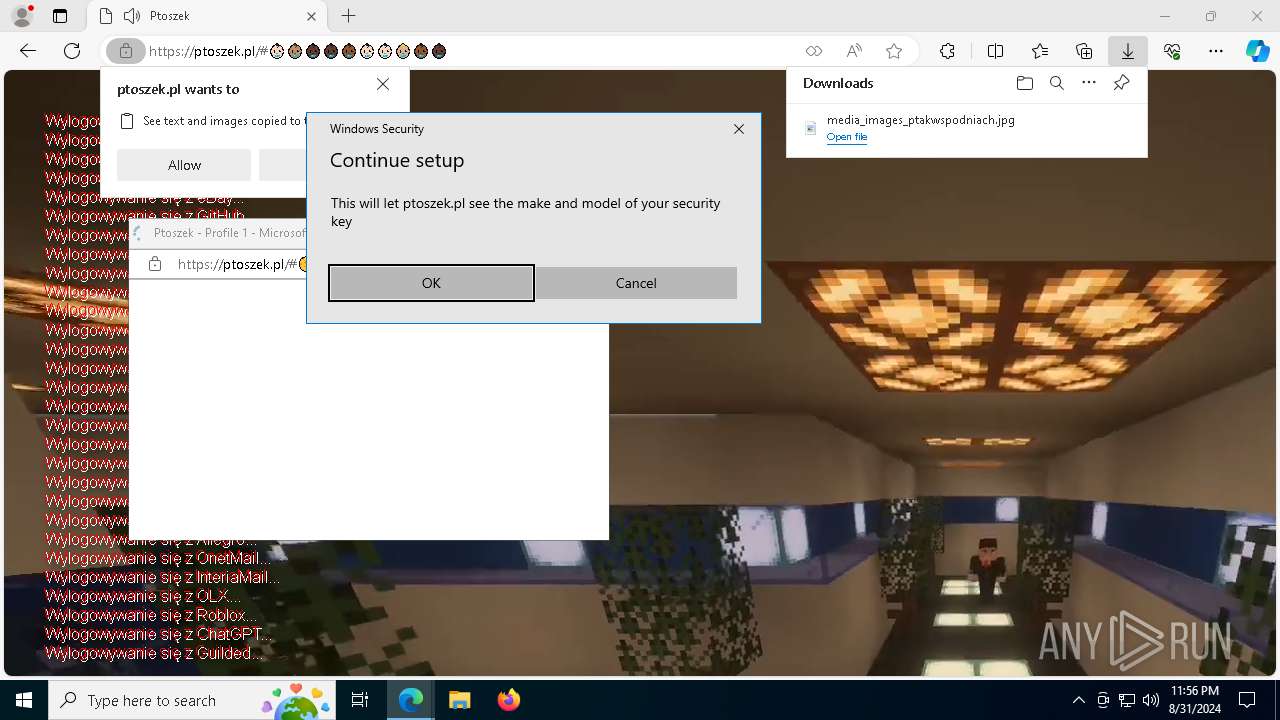Screen dimensions: 1280x720
Task: Open File Explorer from the taskbar
Action: (x=459, y=700)
